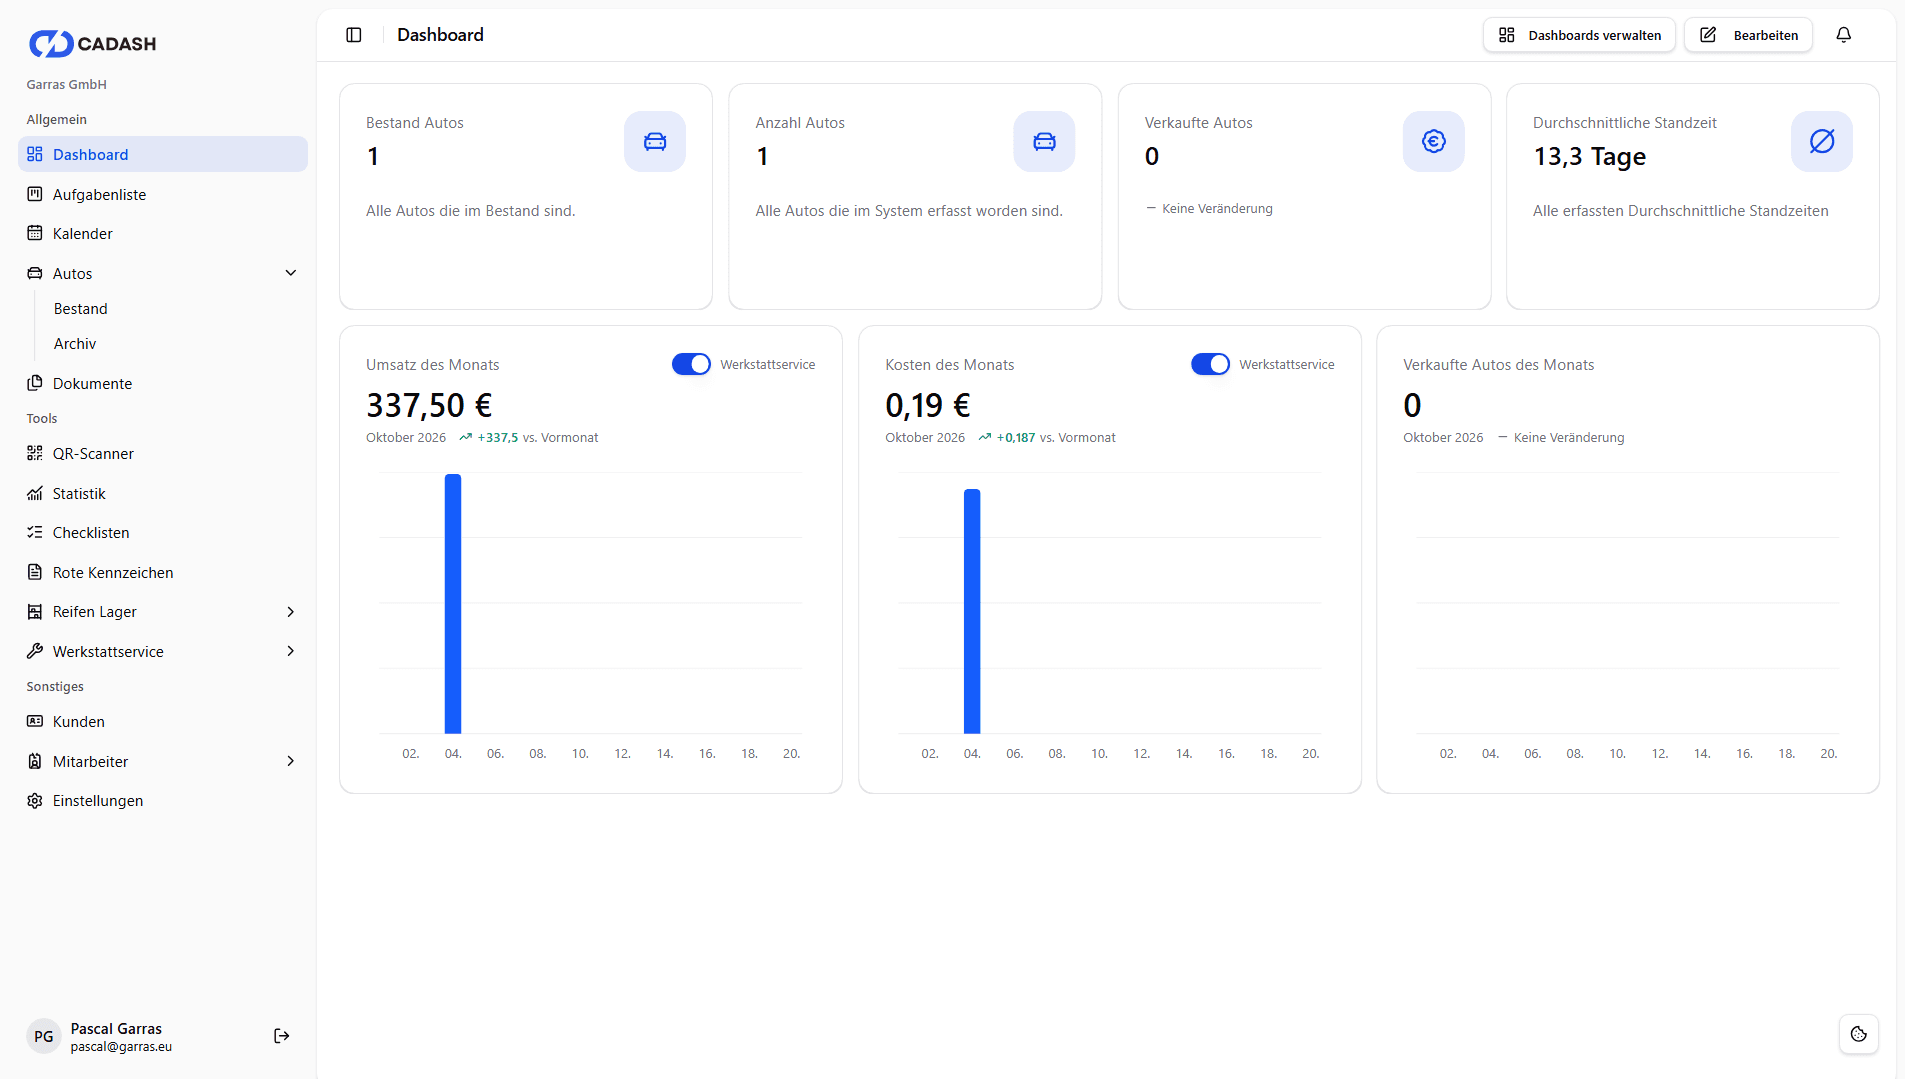Image resolution: width=1905 pixels, height=1079 pixels.
Task: Click the 0,19 € cost value
Action: pos(928,406)
